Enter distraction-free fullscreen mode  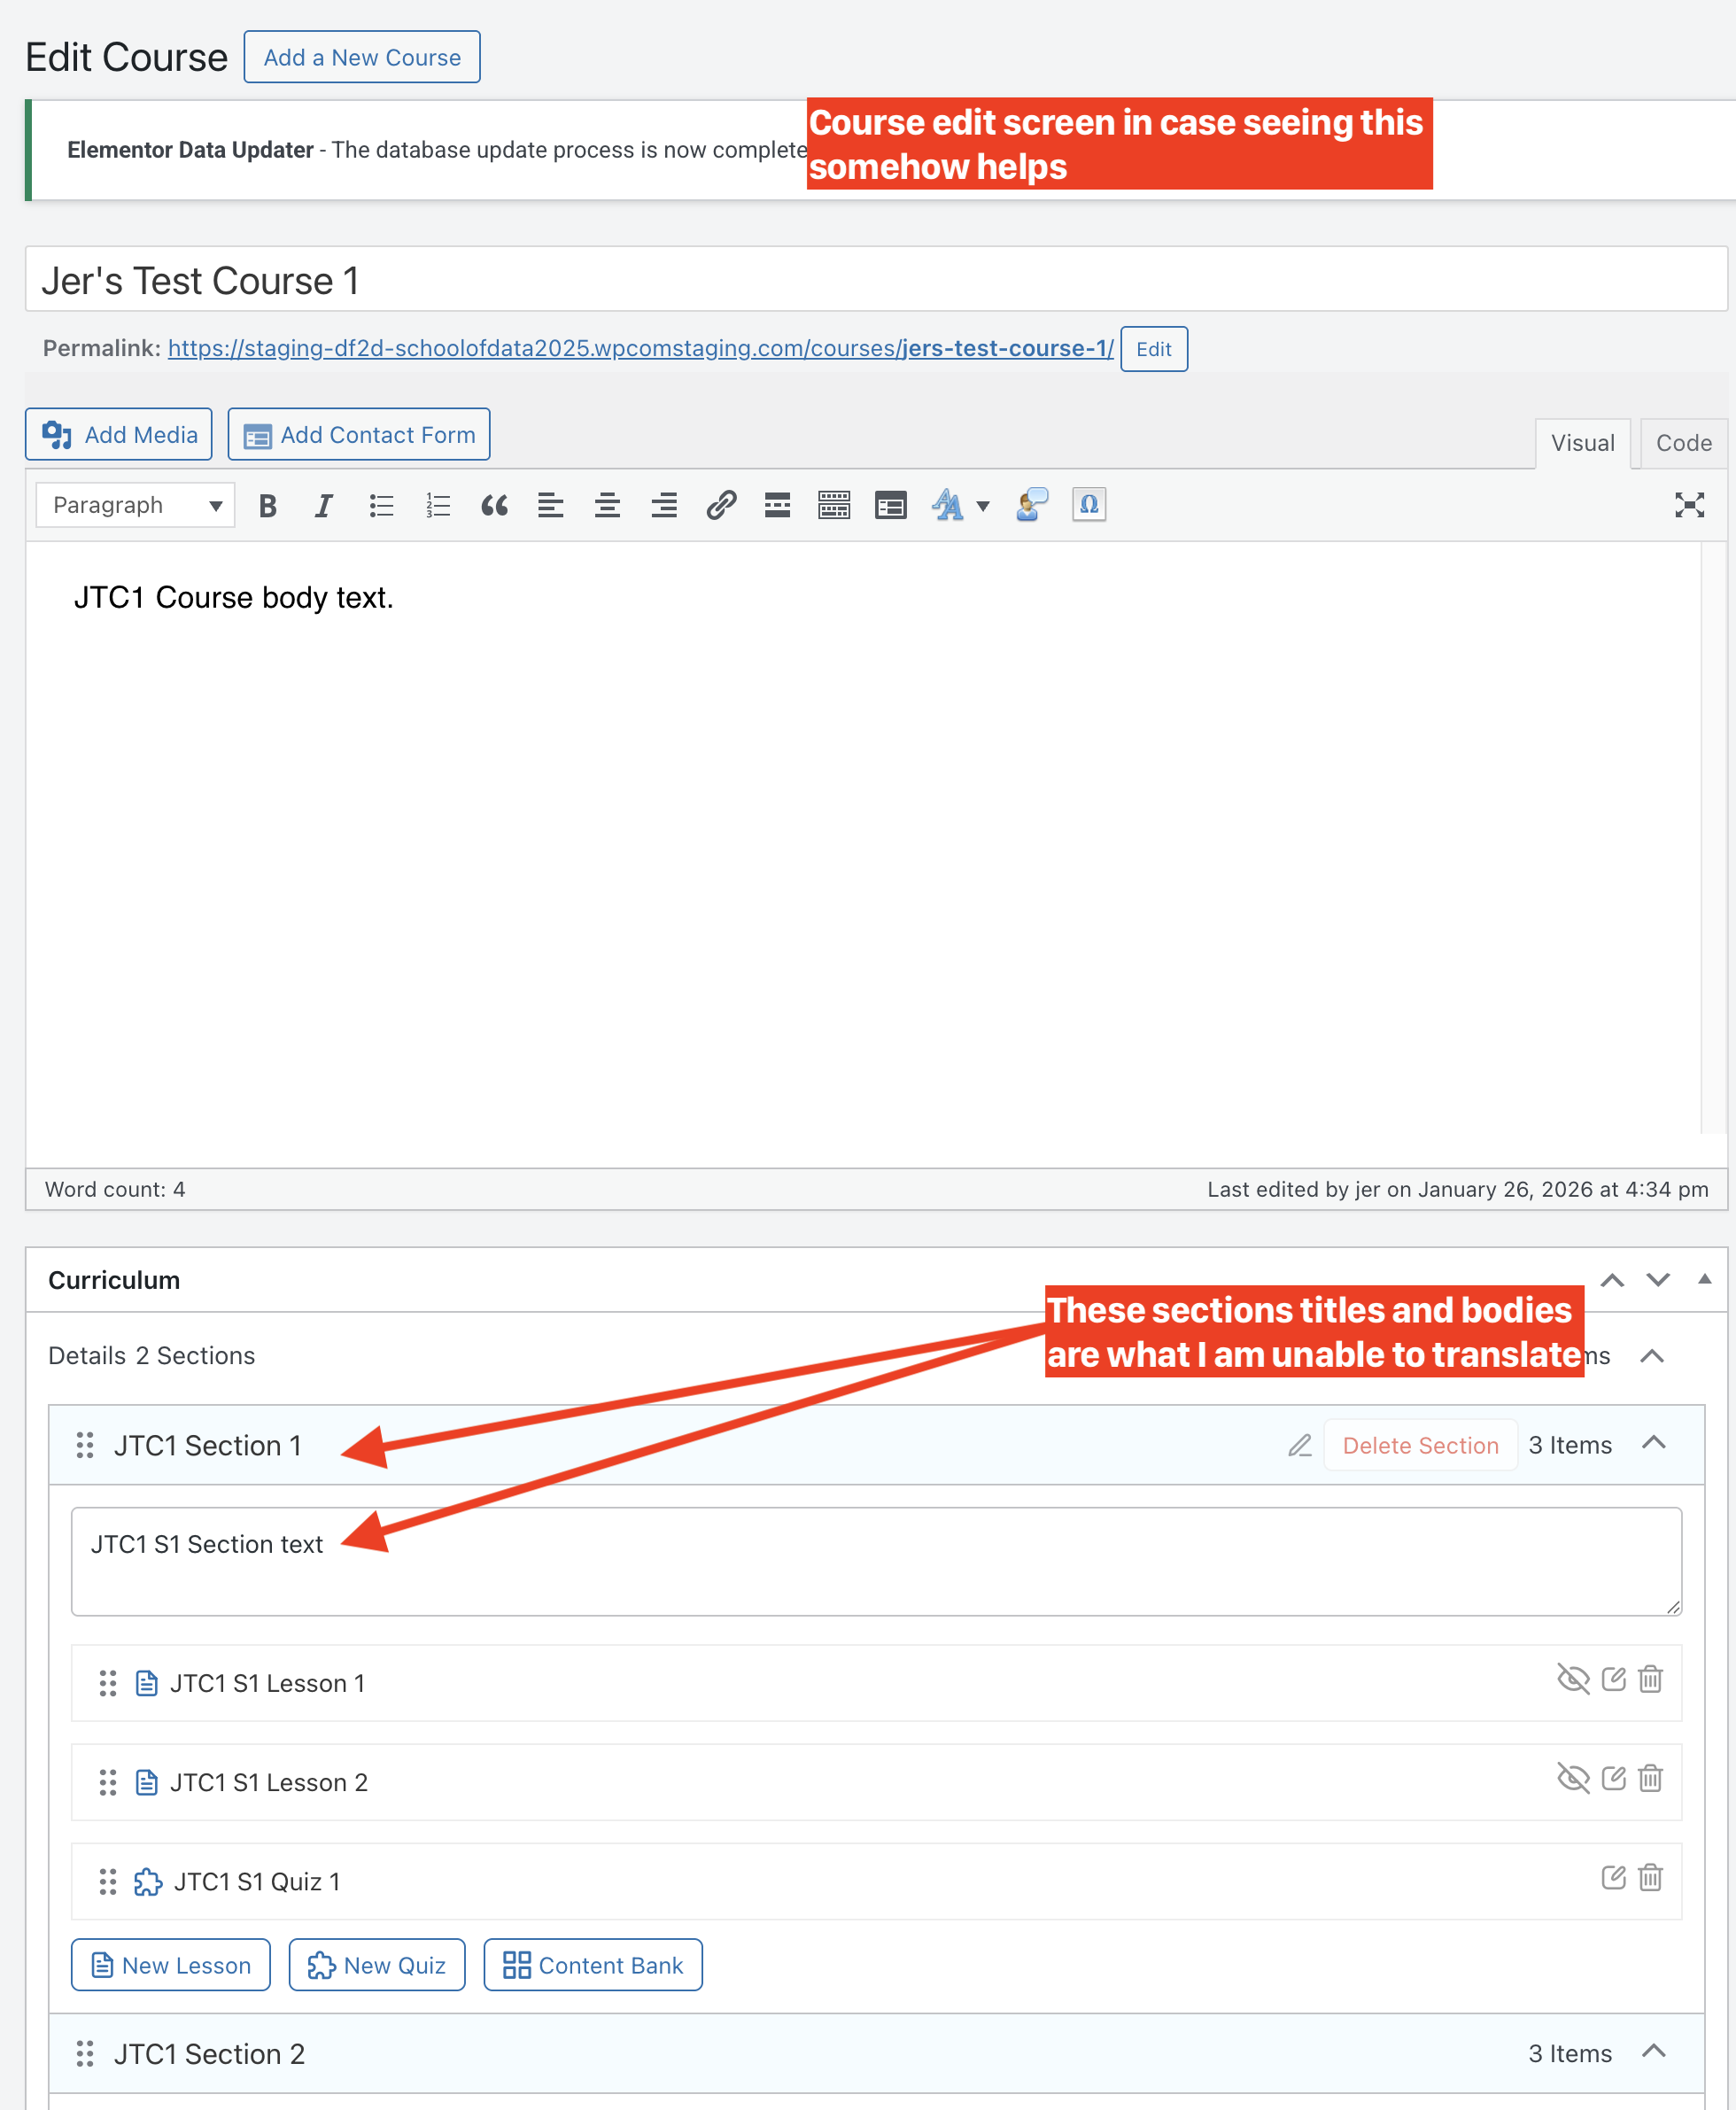point(1689,505)
